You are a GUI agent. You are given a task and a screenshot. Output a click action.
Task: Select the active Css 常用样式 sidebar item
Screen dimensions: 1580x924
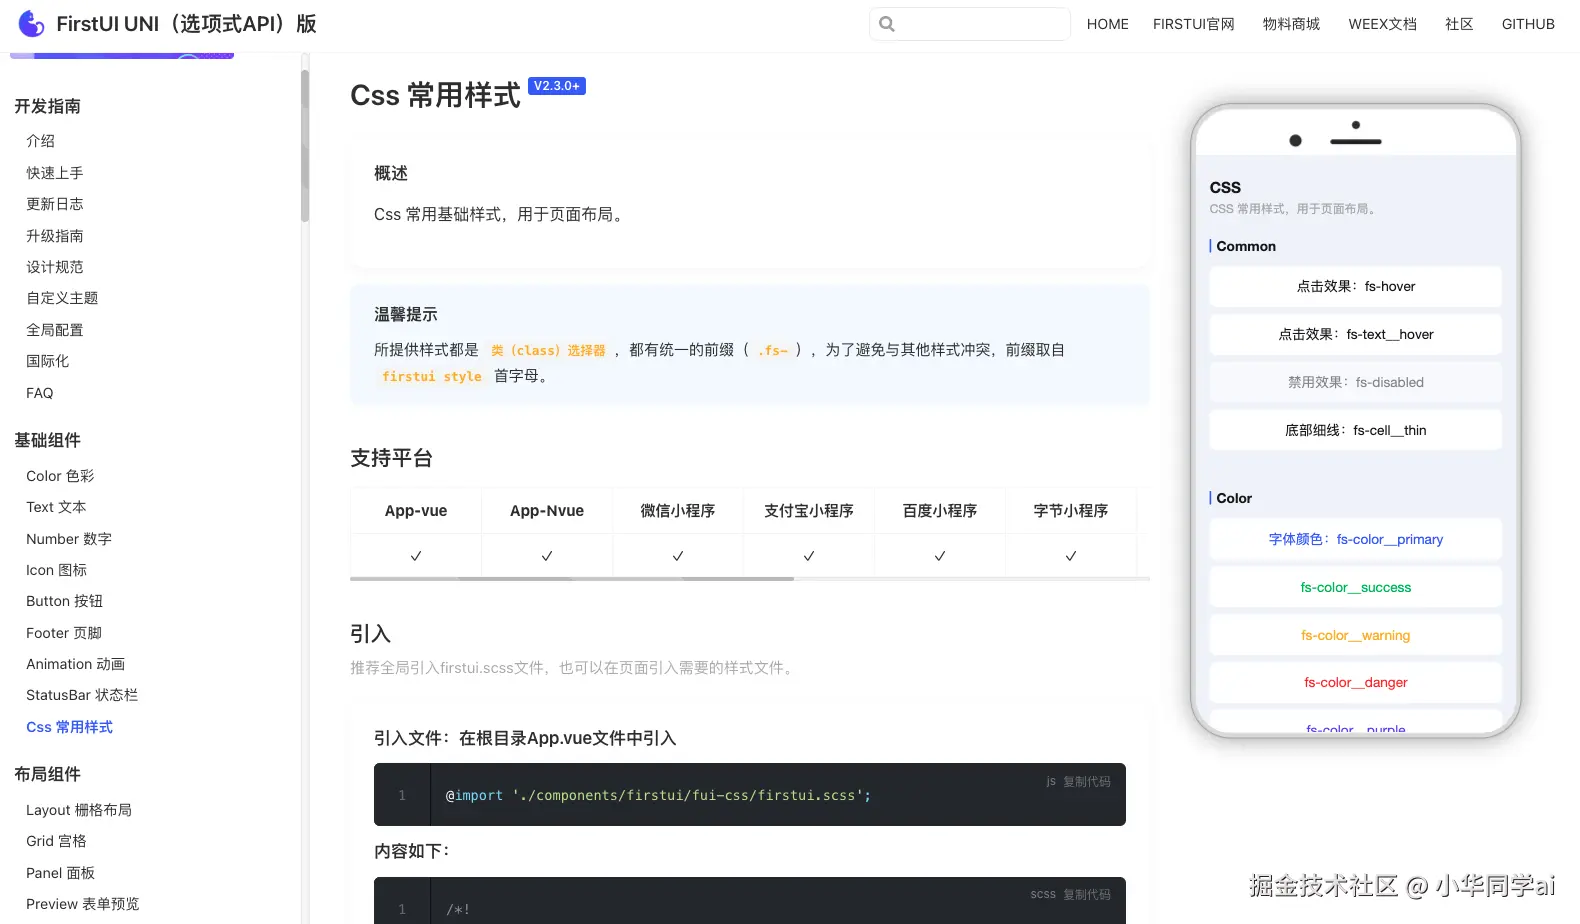pyautogui.click(x=69, y=727)
